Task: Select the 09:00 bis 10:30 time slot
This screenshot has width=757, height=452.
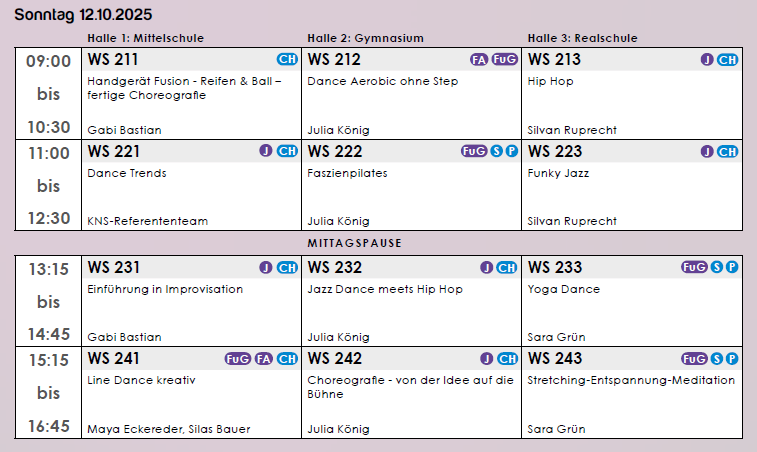Action: click(x=48, y=93)
